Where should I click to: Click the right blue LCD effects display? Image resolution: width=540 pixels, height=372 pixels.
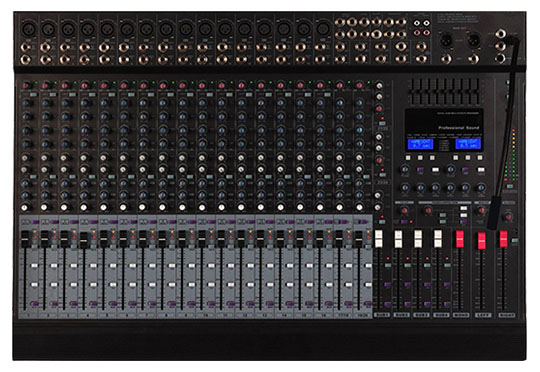click(468, 144)
